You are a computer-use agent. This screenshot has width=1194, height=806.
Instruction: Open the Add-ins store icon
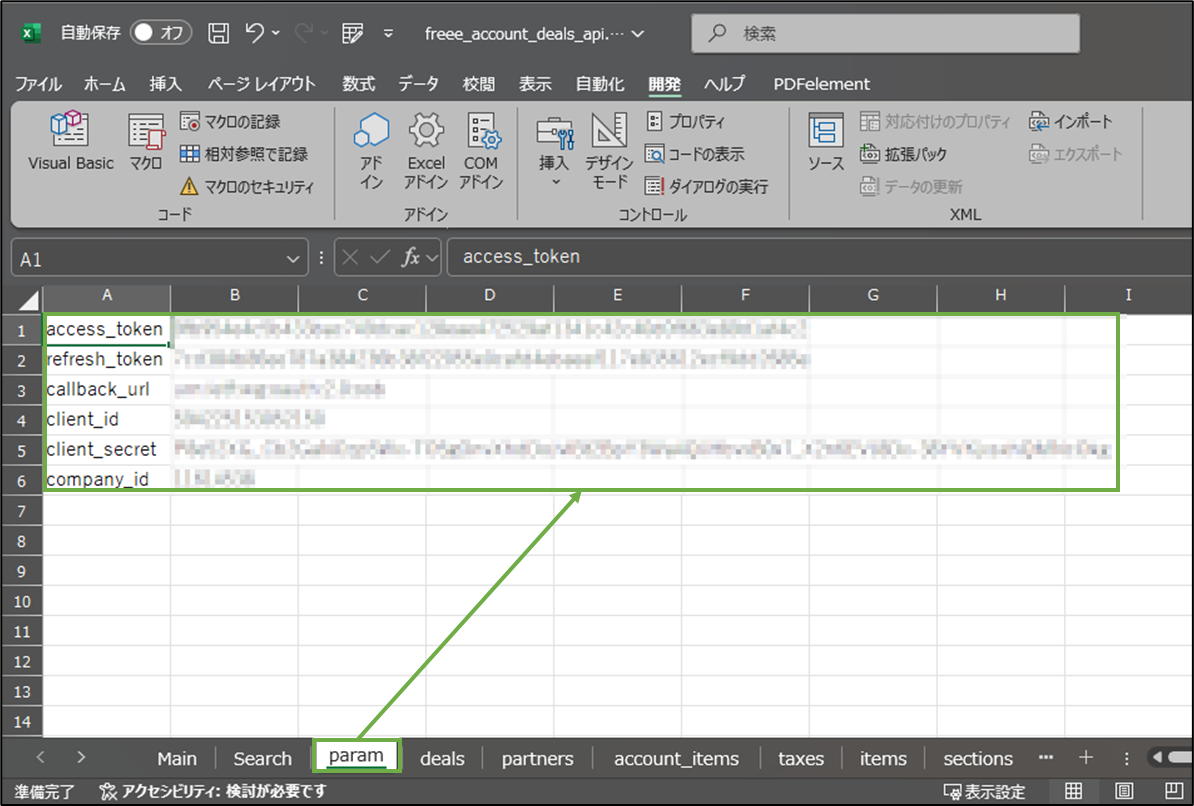coord(372,150)
